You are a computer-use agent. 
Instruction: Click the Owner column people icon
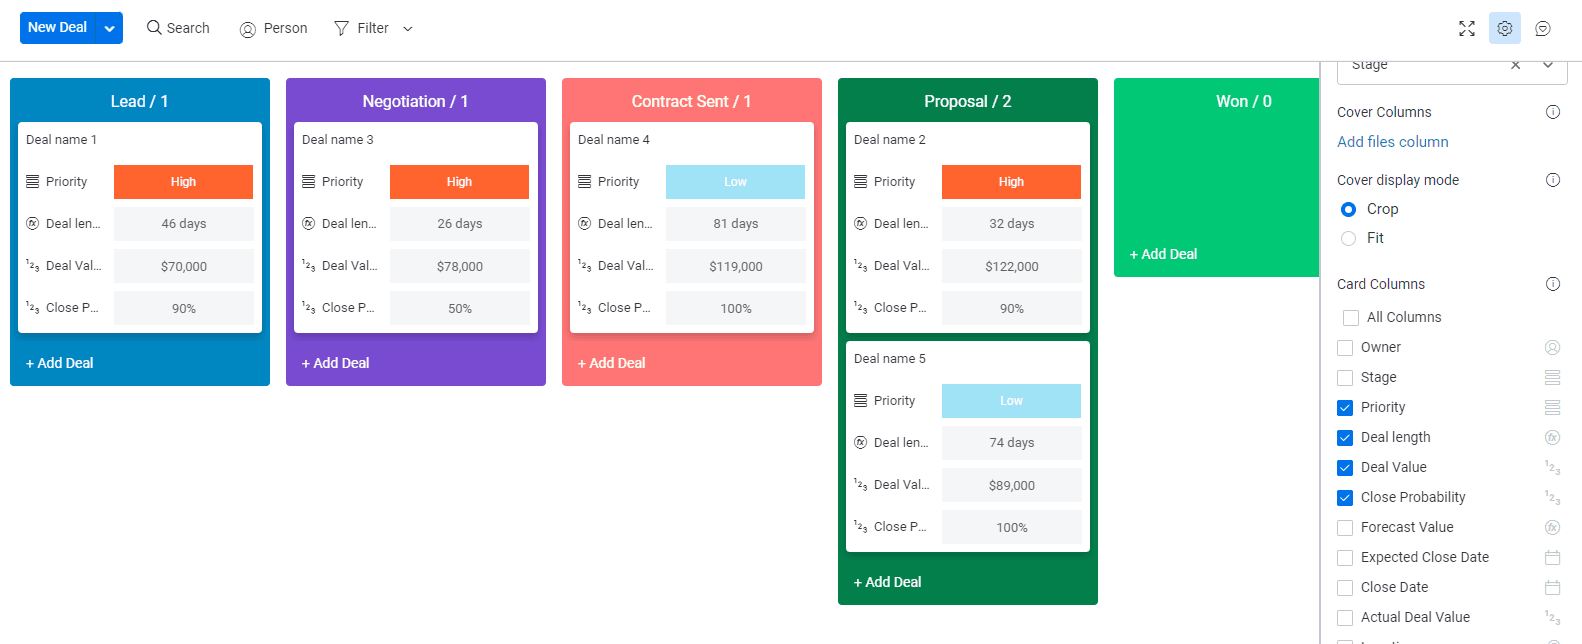click(x=1551, y=347)
